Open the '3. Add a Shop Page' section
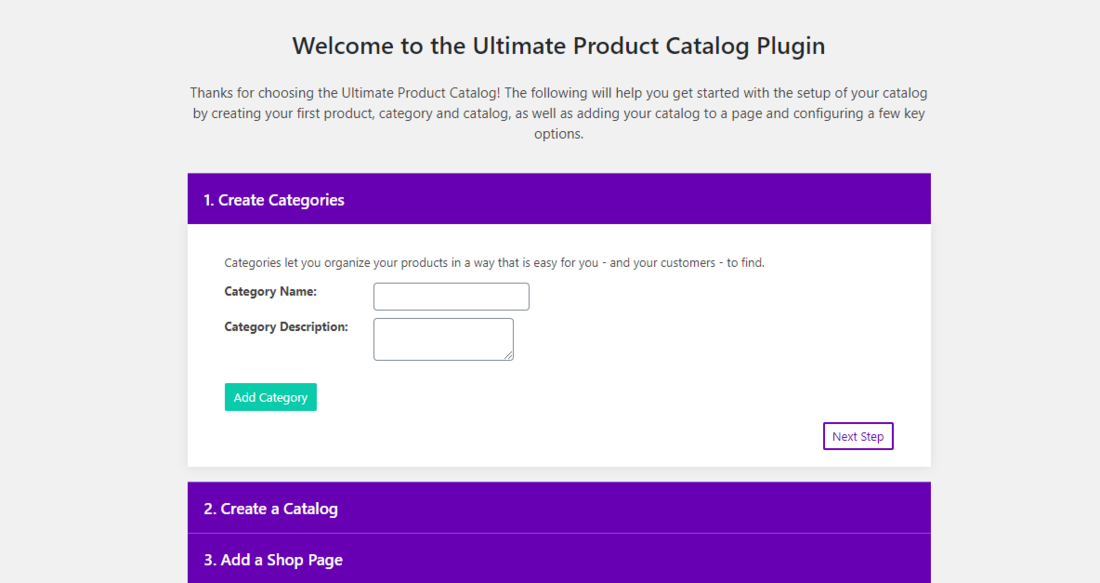Screen dimensions: 1100x583 558,559
